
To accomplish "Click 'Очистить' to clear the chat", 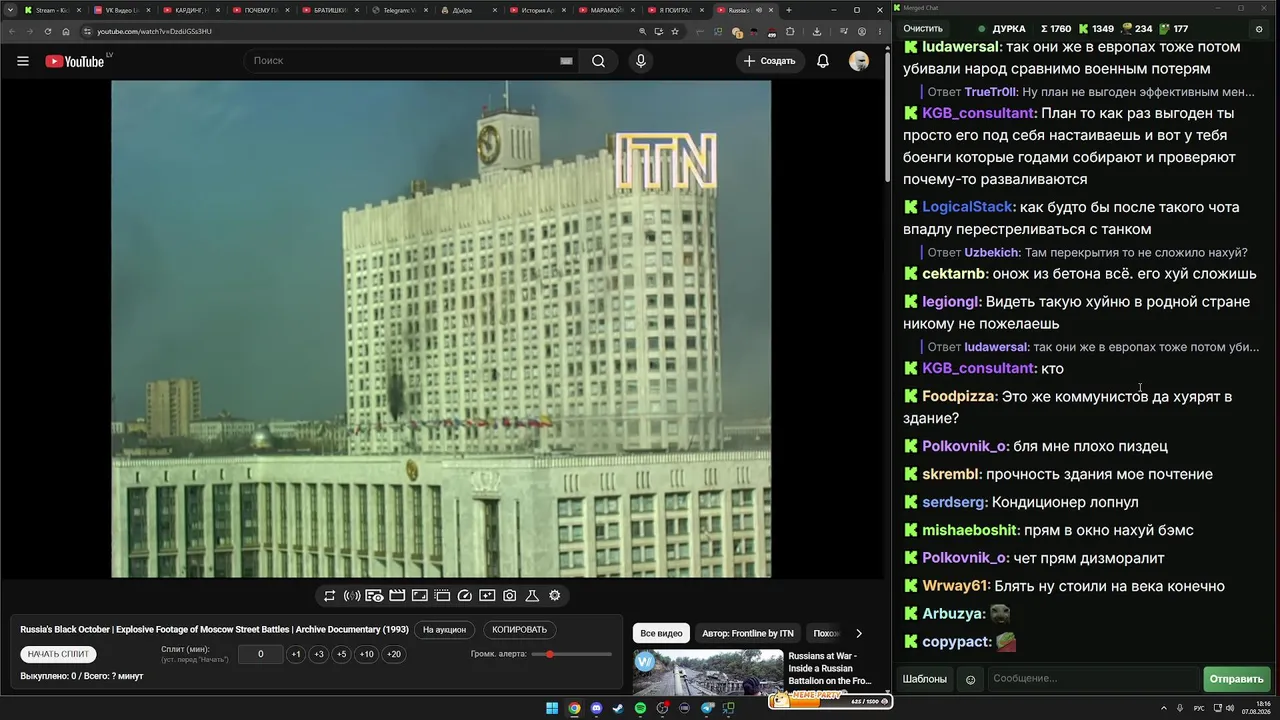I will (x=923, y=29).
